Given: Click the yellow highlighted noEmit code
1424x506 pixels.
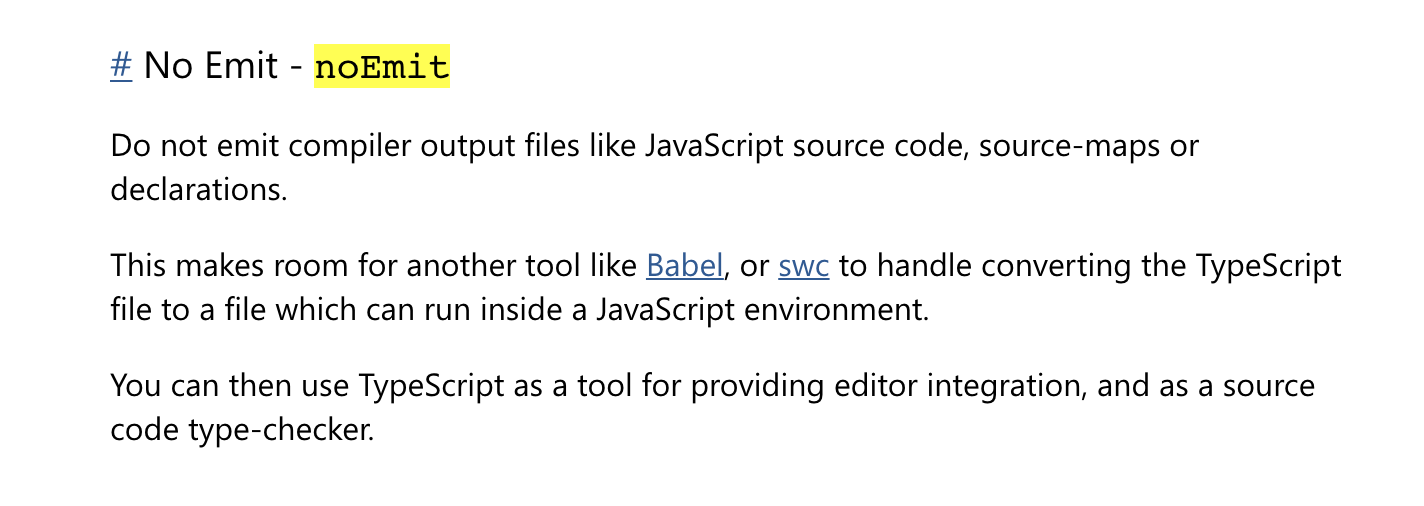Looking at the screenshot, I should [381, 67].
